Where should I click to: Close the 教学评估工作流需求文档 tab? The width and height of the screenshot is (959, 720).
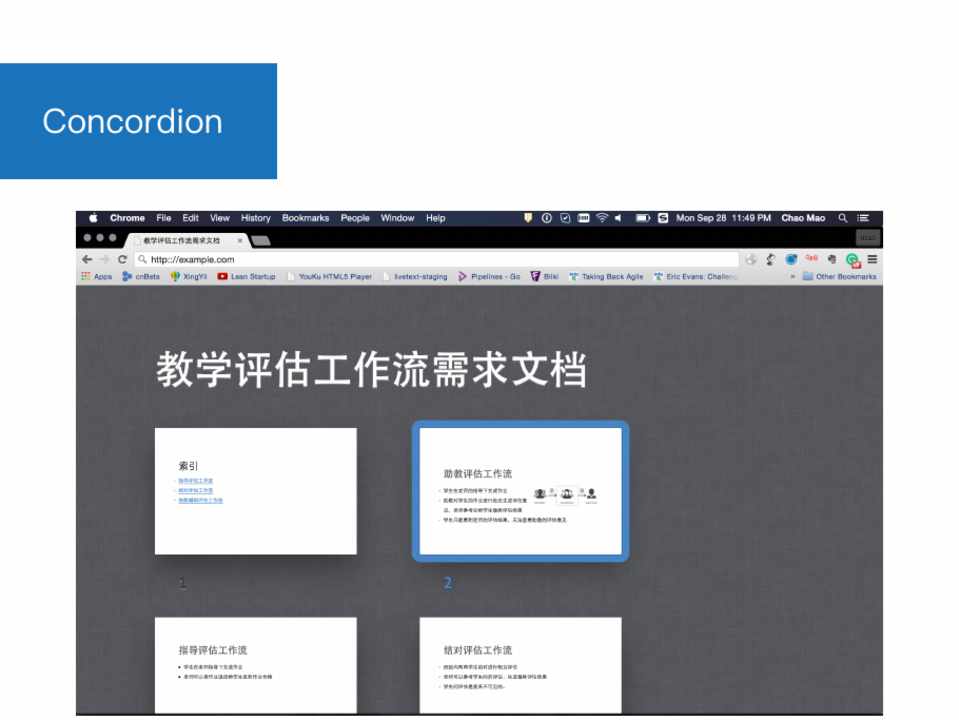pos(240,241)
